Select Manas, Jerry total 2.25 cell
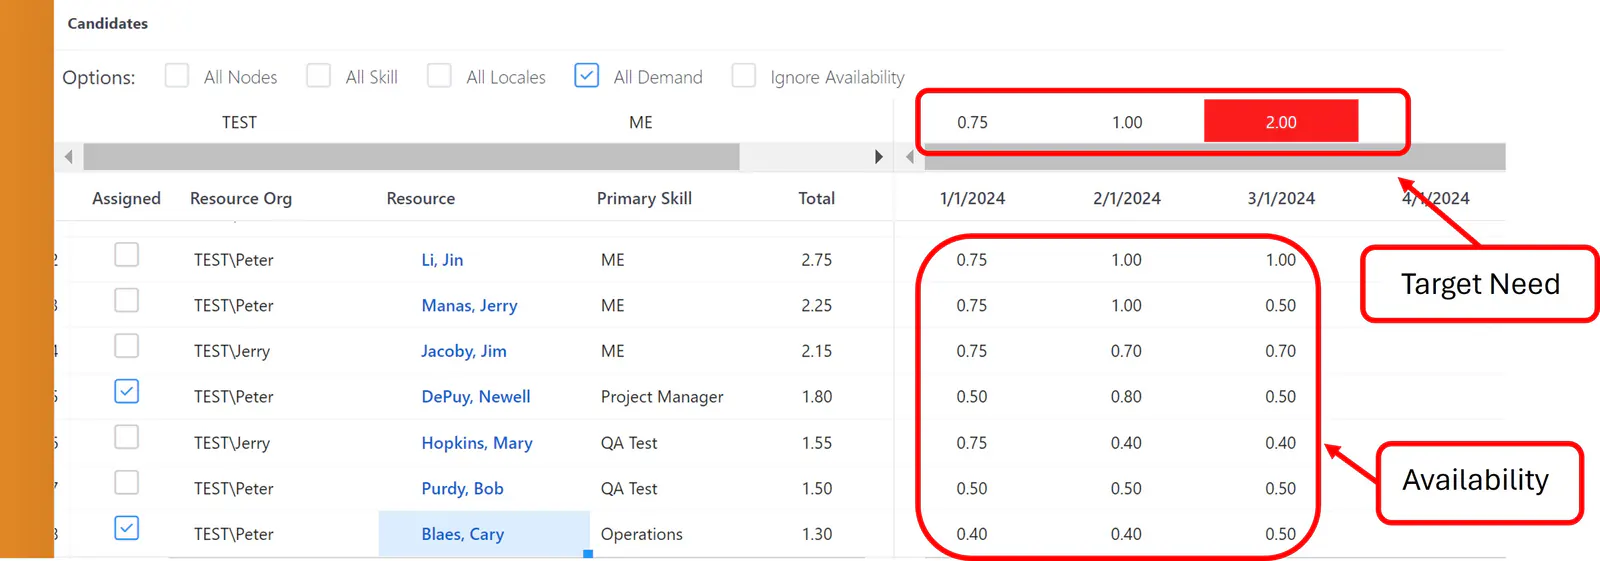Screen dimensions: 1600x561 pos(817,306)
